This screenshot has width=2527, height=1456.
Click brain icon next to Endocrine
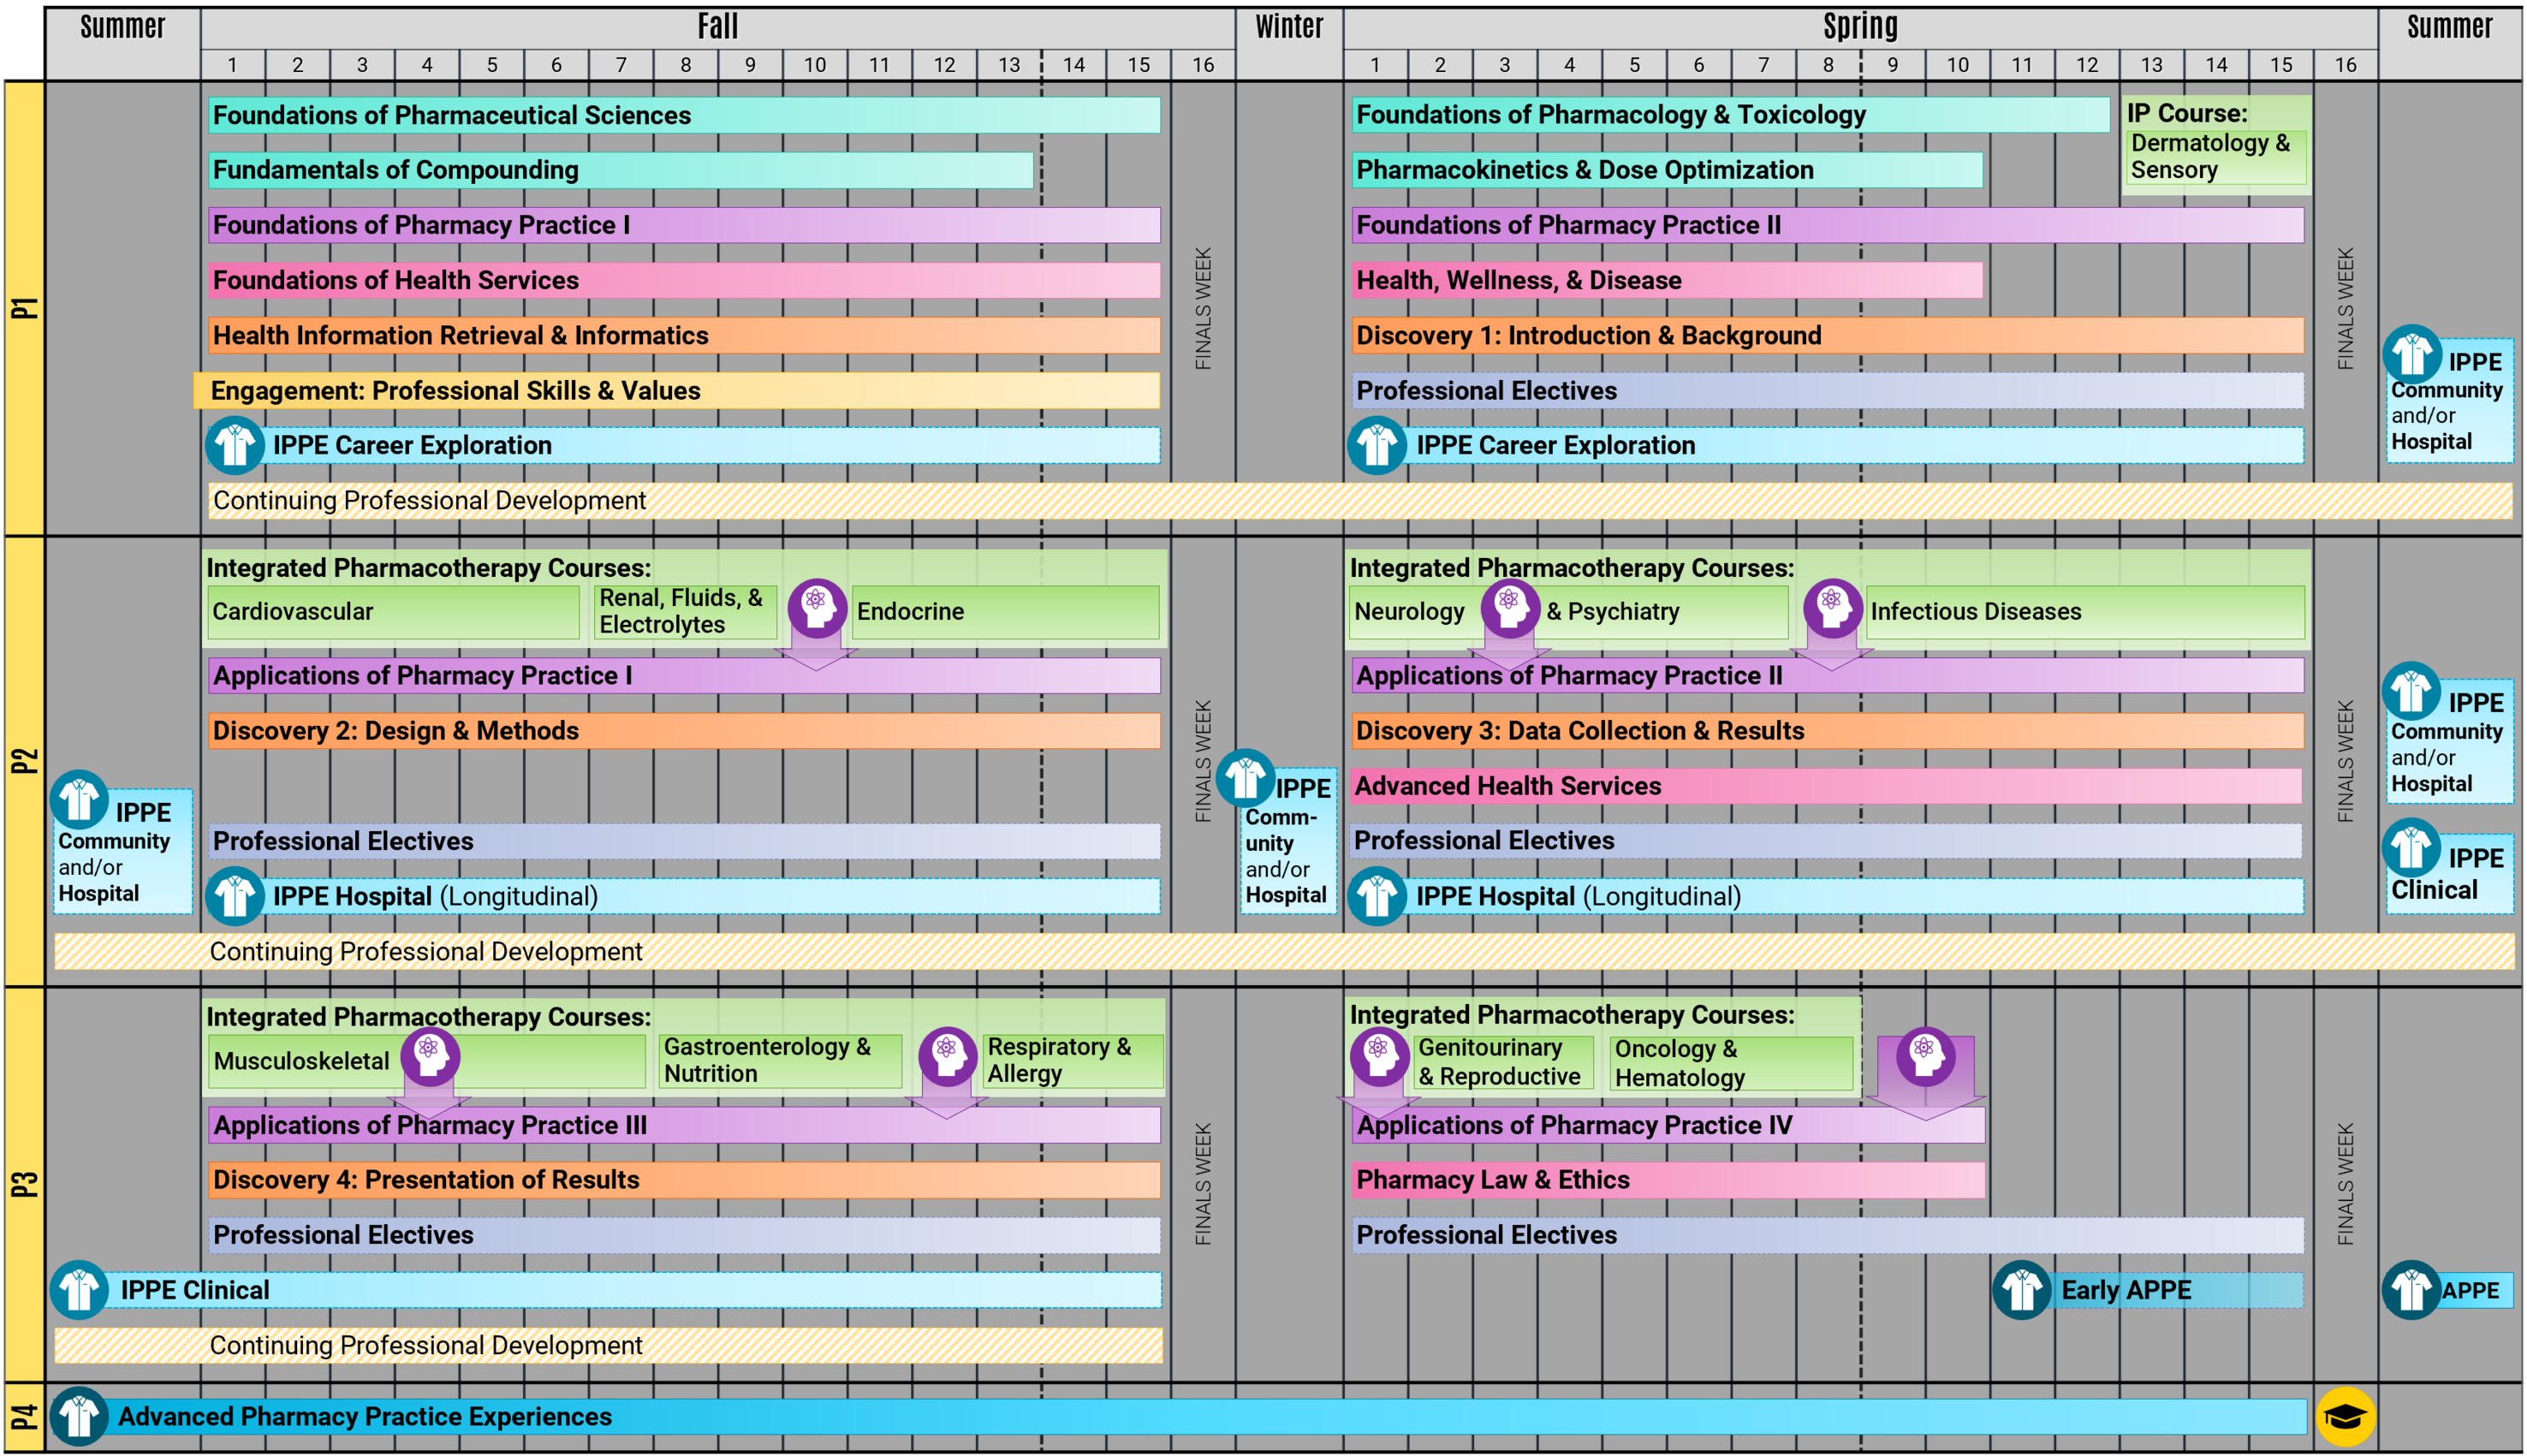coord(817,606)
